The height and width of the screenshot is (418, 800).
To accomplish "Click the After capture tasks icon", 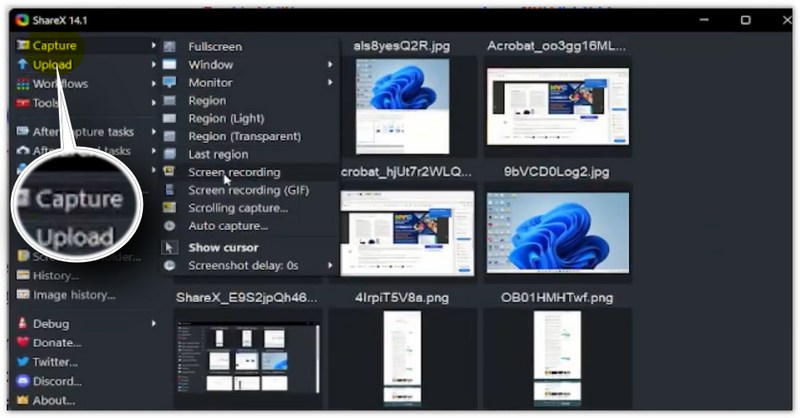I will 23,131.
